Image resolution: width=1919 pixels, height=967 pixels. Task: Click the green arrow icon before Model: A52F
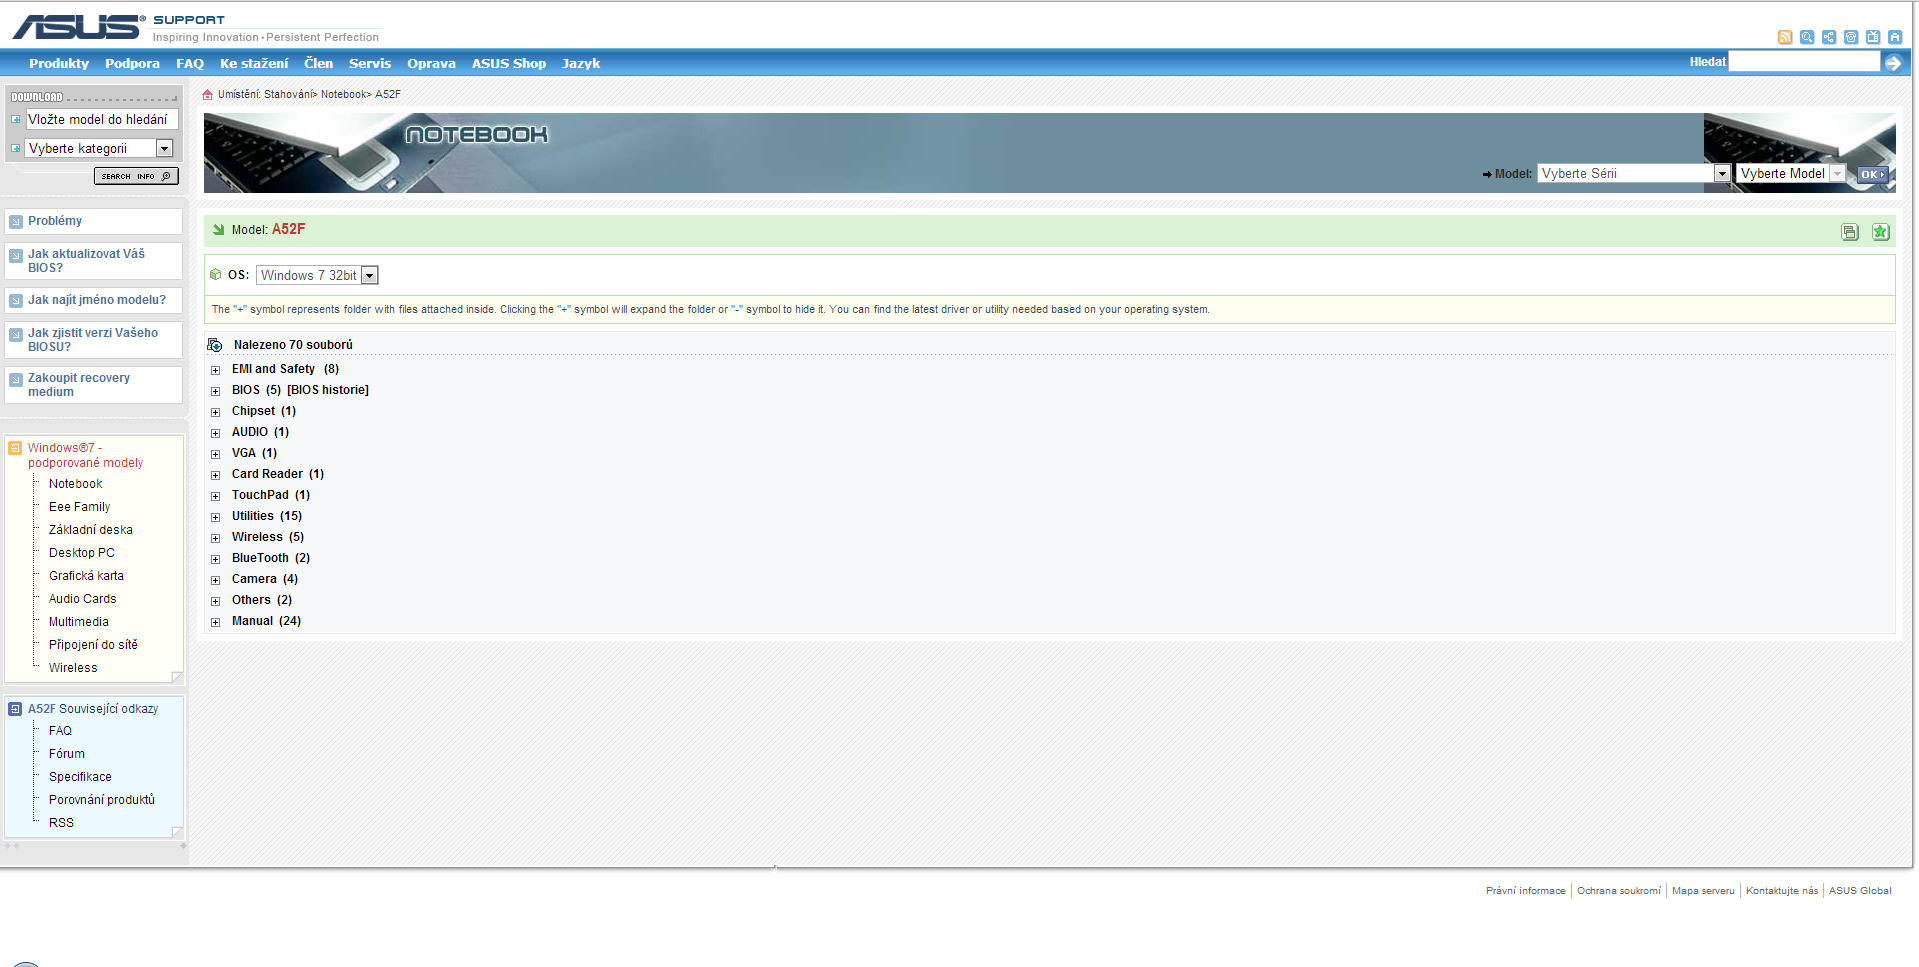218,229
